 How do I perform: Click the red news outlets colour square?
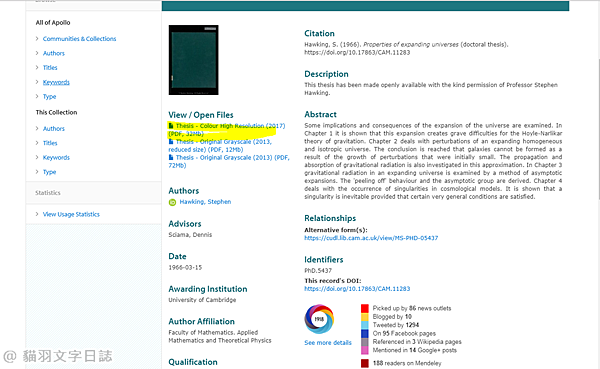[x=365, y=309]
